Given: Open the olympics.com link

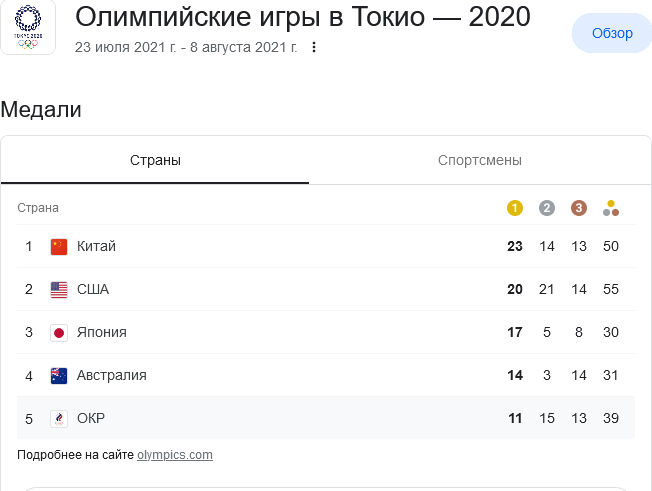Looking at the screenshot, I should [x=175, y=455].
